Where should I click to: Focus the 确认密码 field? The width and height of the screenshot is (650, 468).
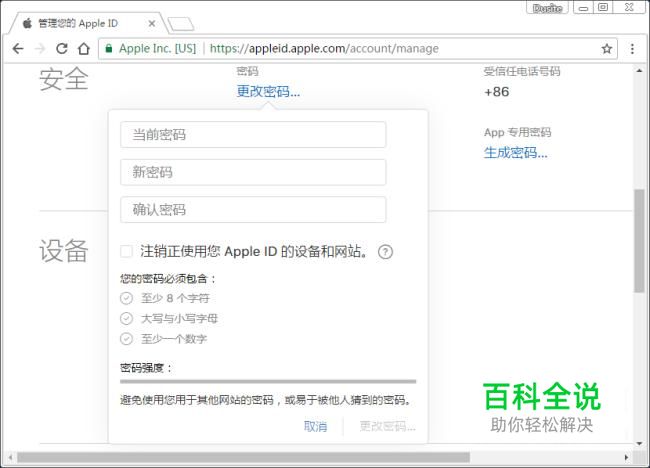pos(253,210)
